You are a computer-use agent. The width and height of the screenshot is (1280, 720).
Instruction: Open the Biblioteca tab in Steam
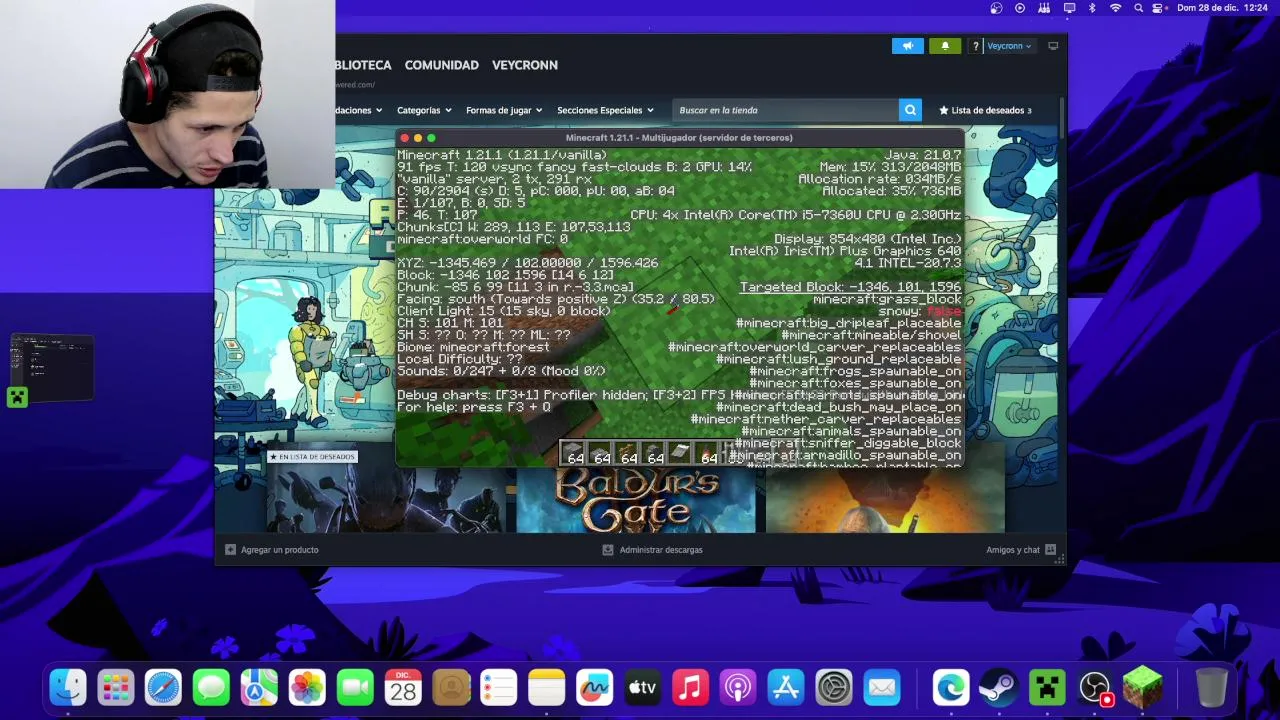(363, 65)
